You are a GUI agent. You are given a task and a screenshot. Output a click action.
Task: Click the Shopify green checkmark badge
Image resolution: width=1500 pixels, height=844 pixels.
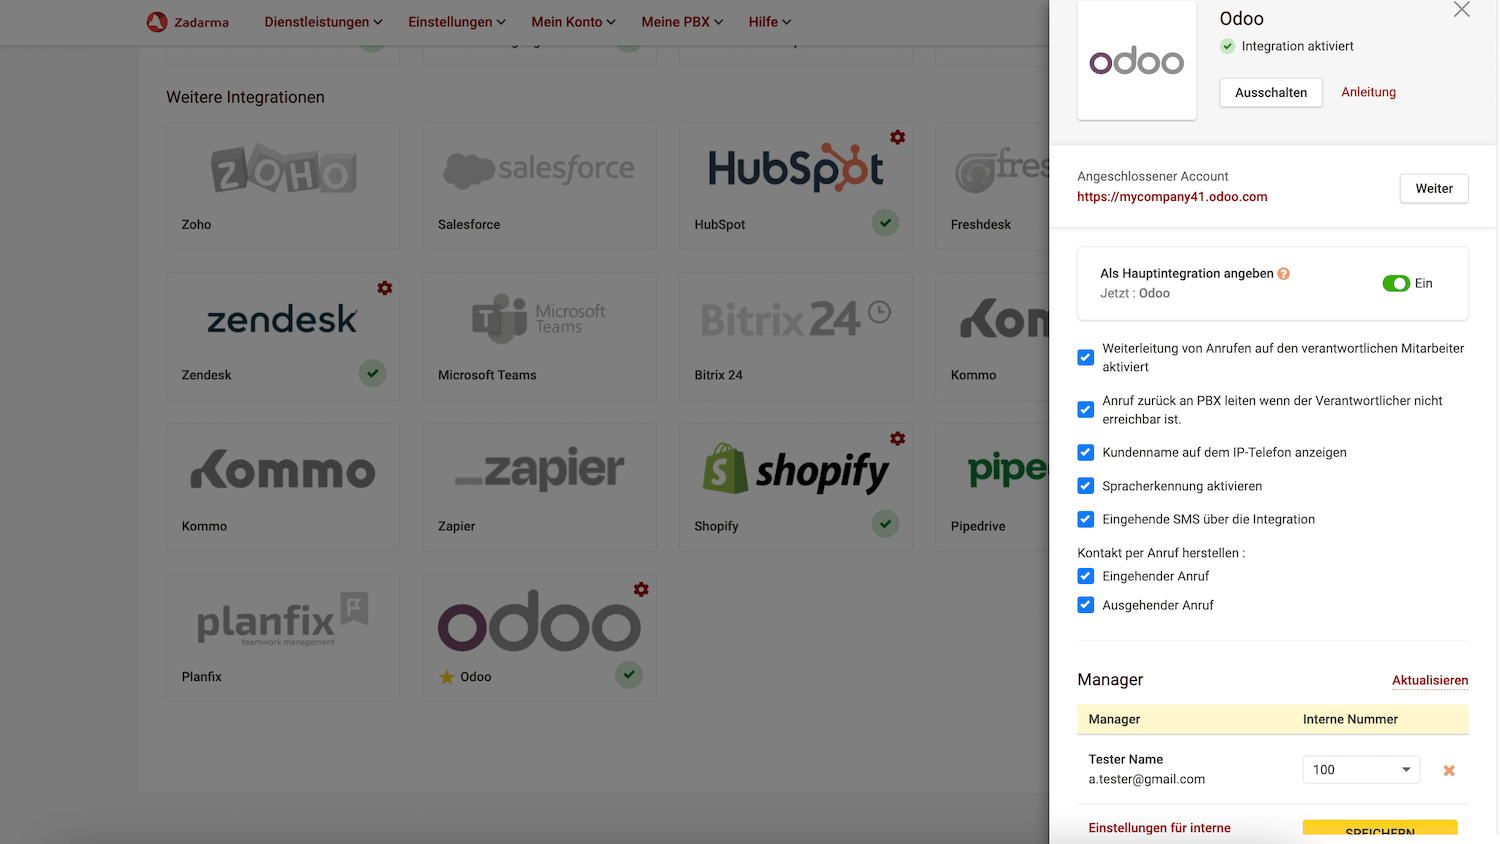(x=885, y=524)
